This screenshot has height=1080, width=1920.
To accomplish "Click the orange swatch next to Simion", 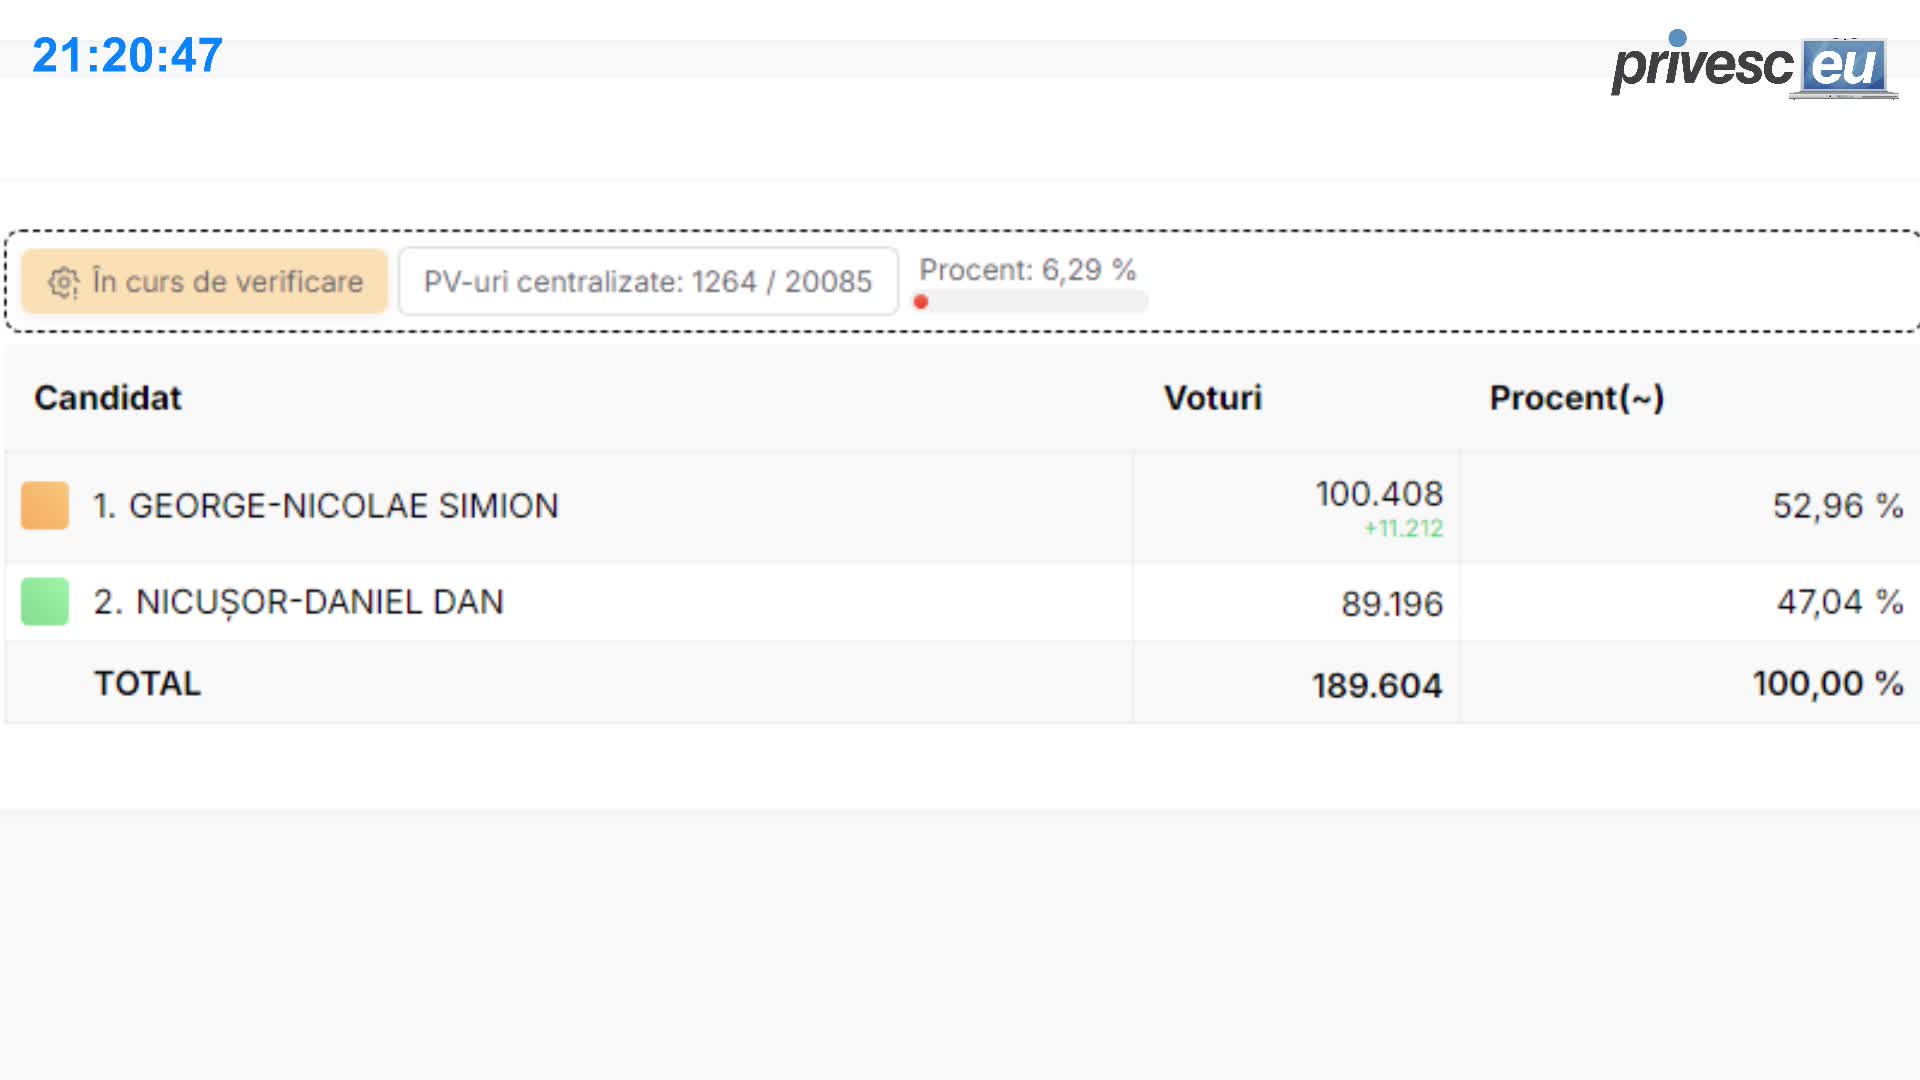I will click(45, 506).
